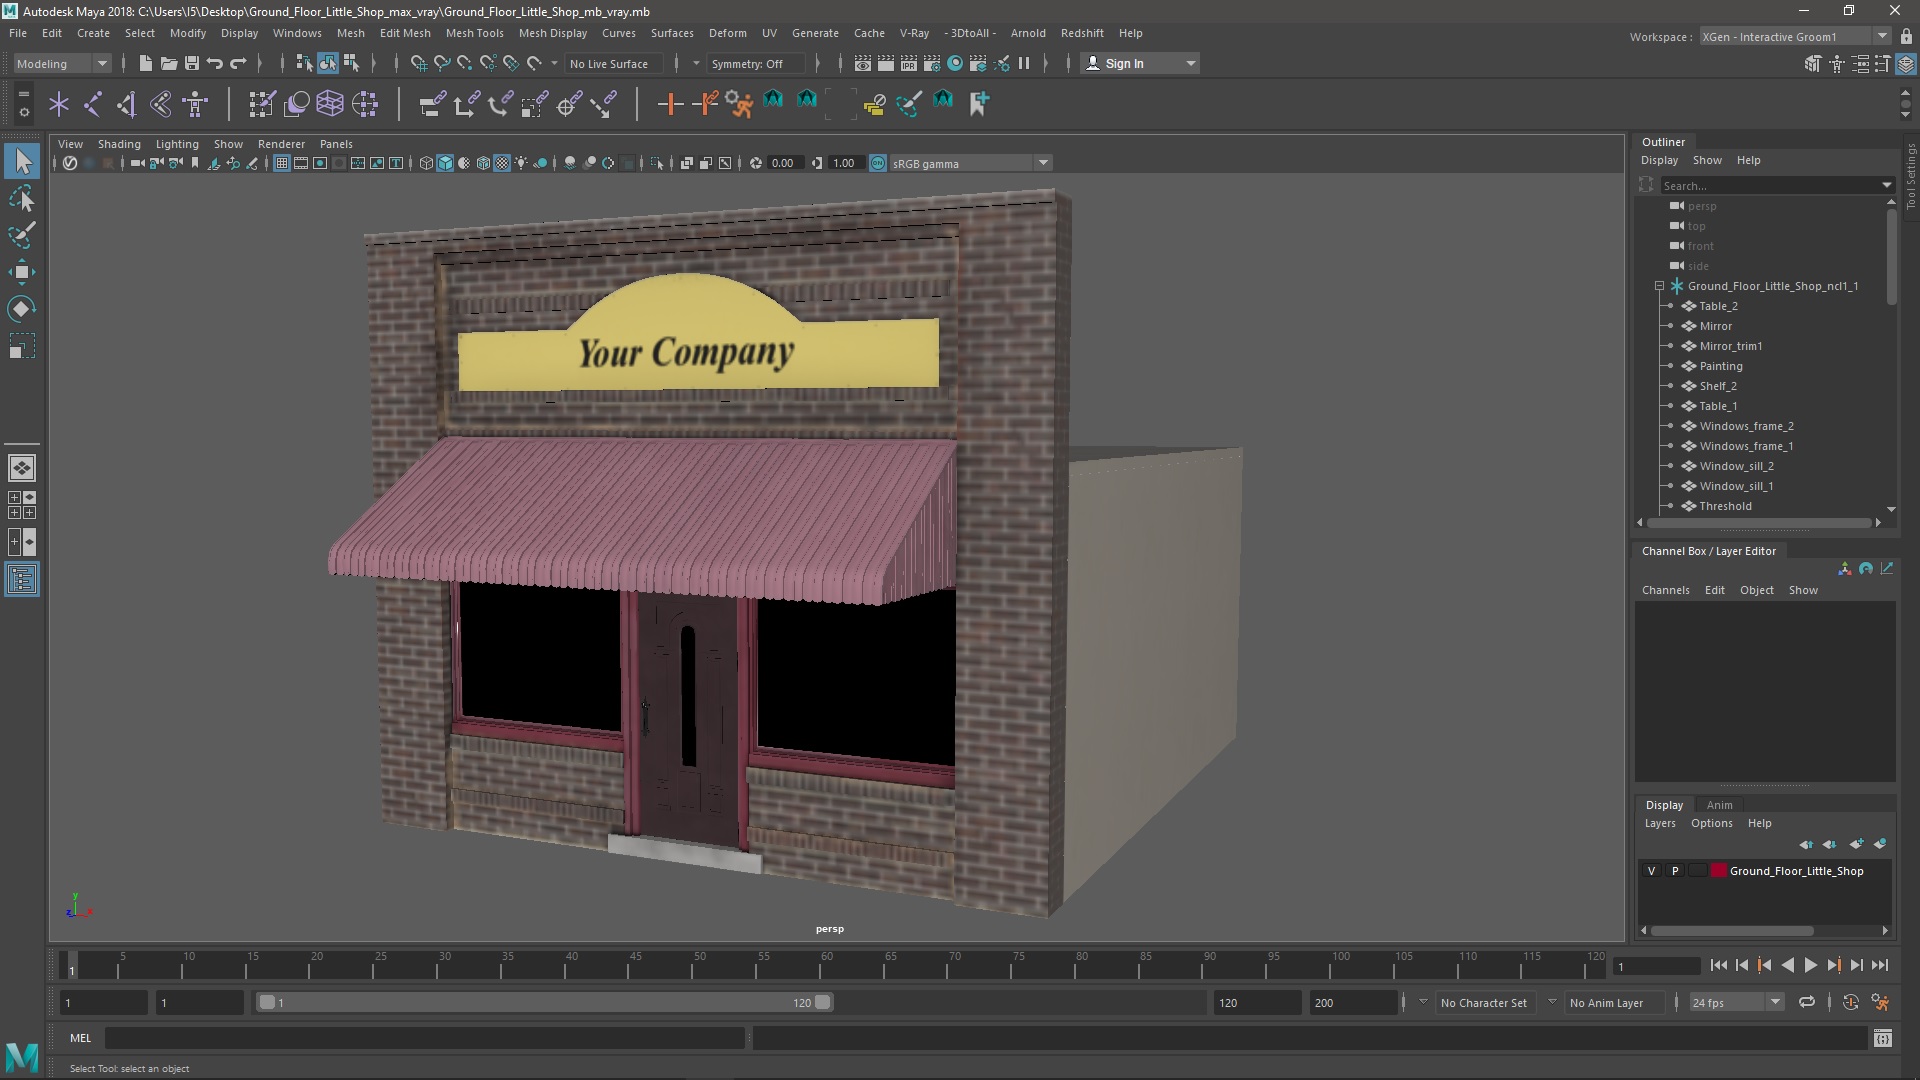
Task: Click the play backwards button
Action: (x=1787, y=965)
